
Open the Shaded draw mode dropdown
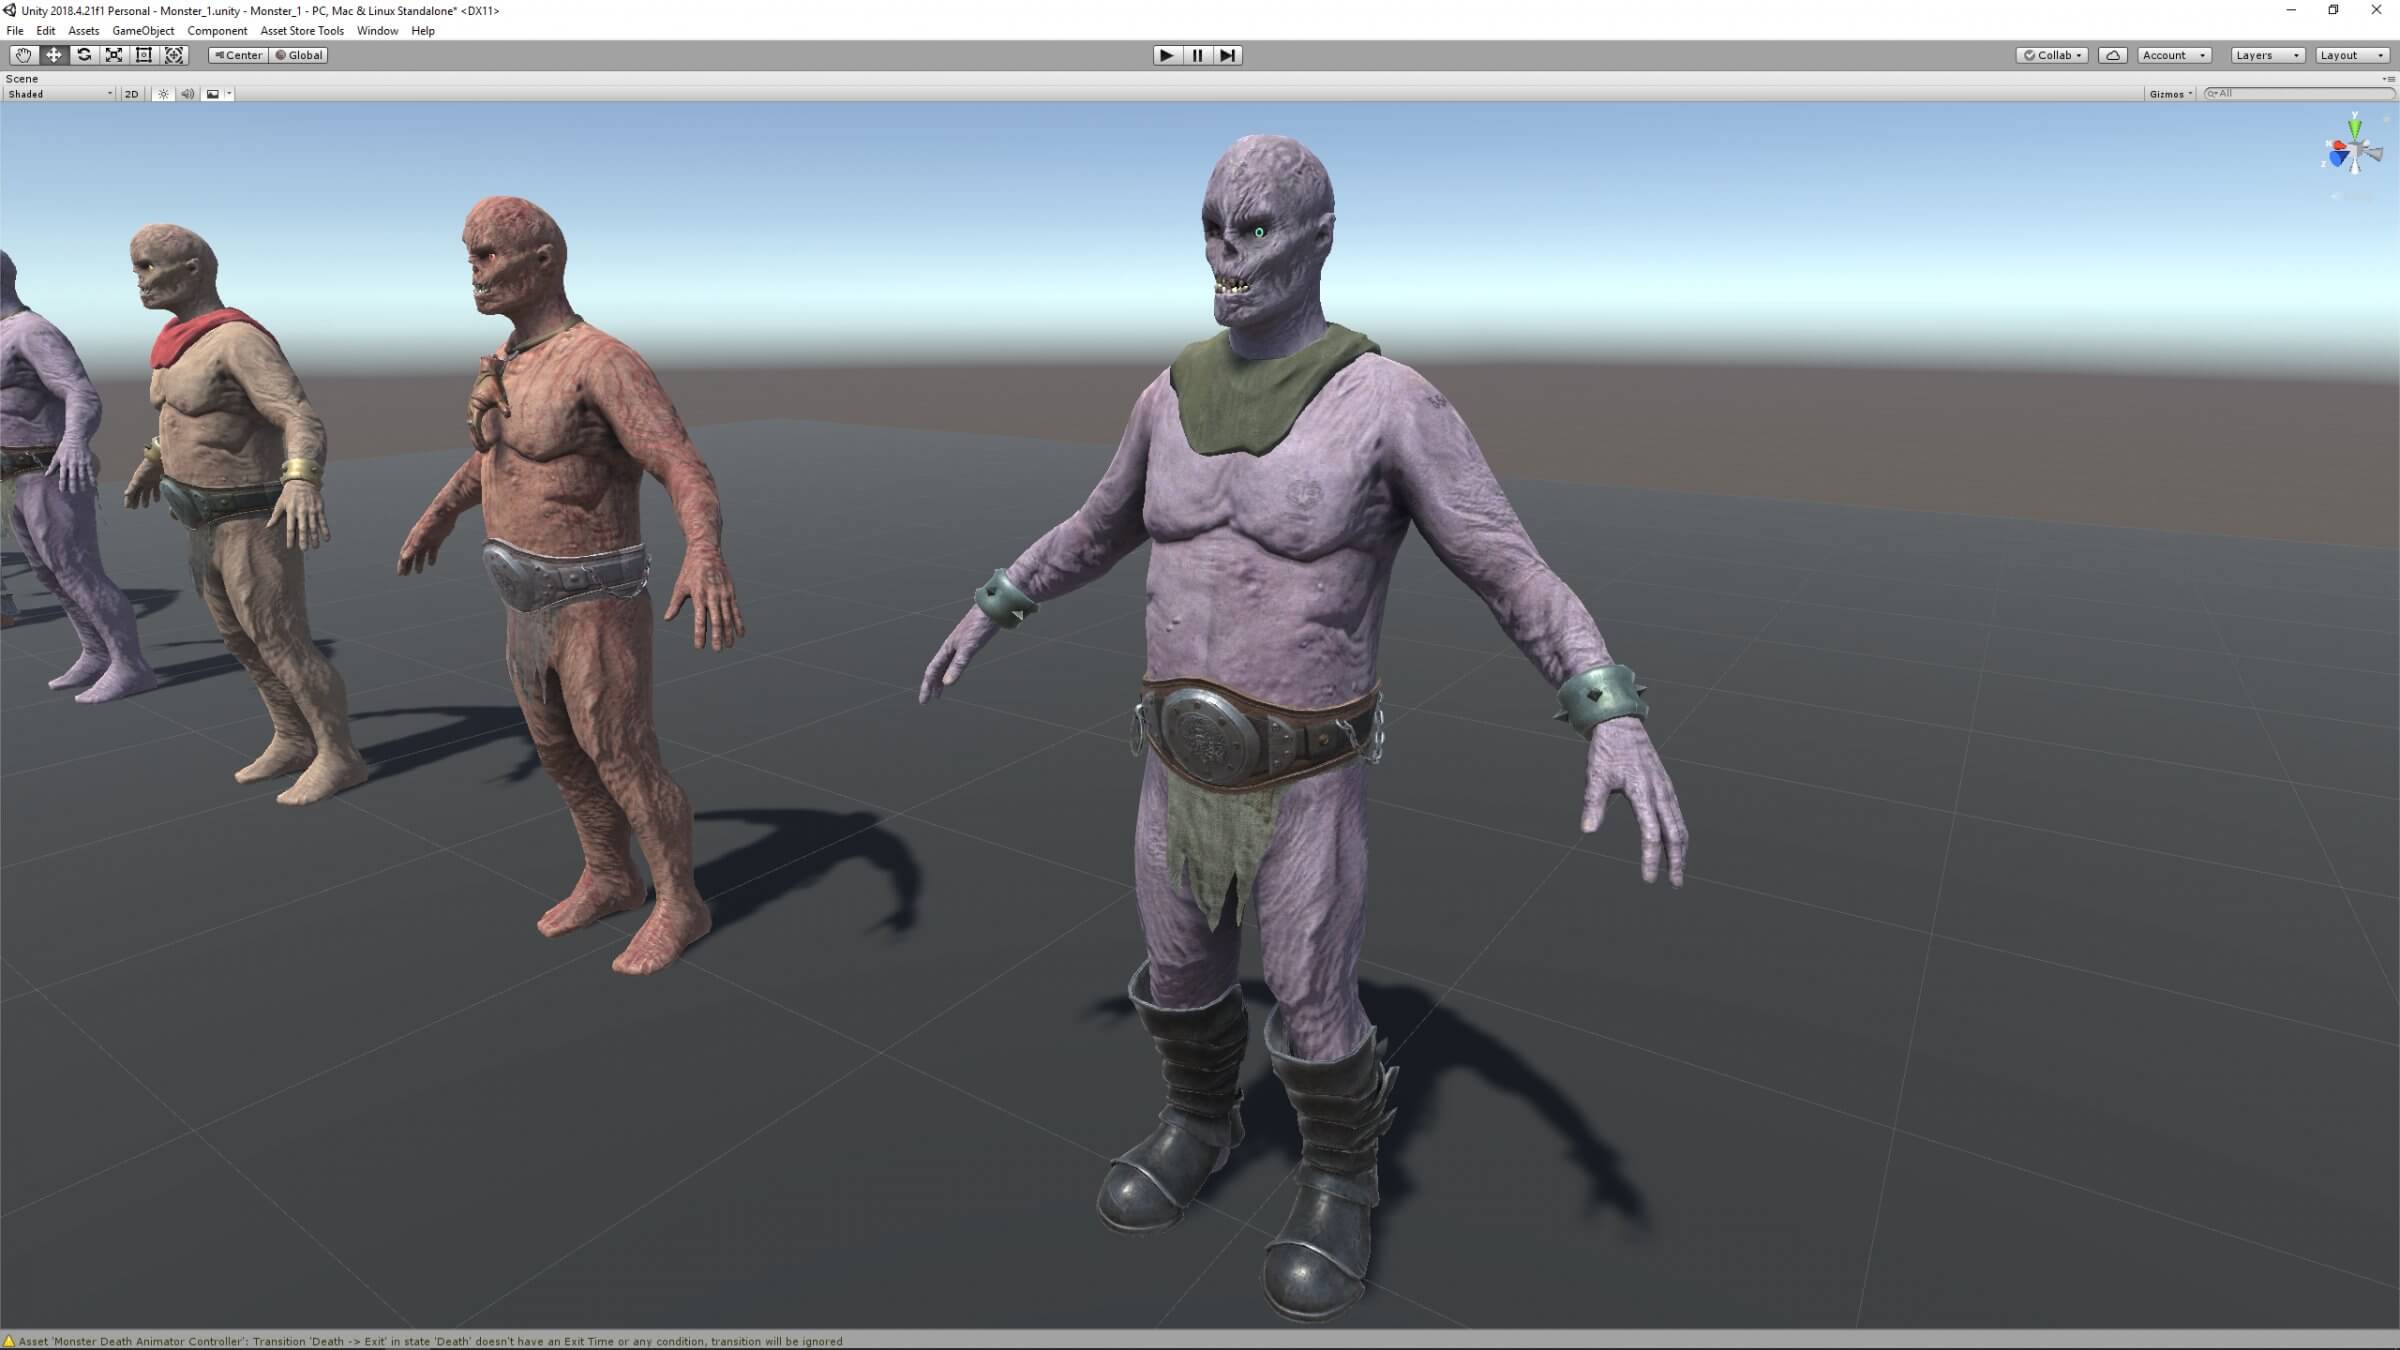[x=59, y=94]
